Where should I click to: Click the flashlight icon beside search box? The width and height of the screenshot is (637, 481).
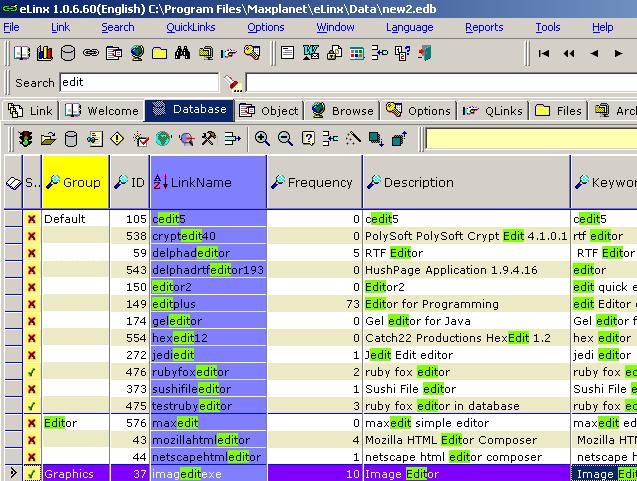(x=233, y=83)
